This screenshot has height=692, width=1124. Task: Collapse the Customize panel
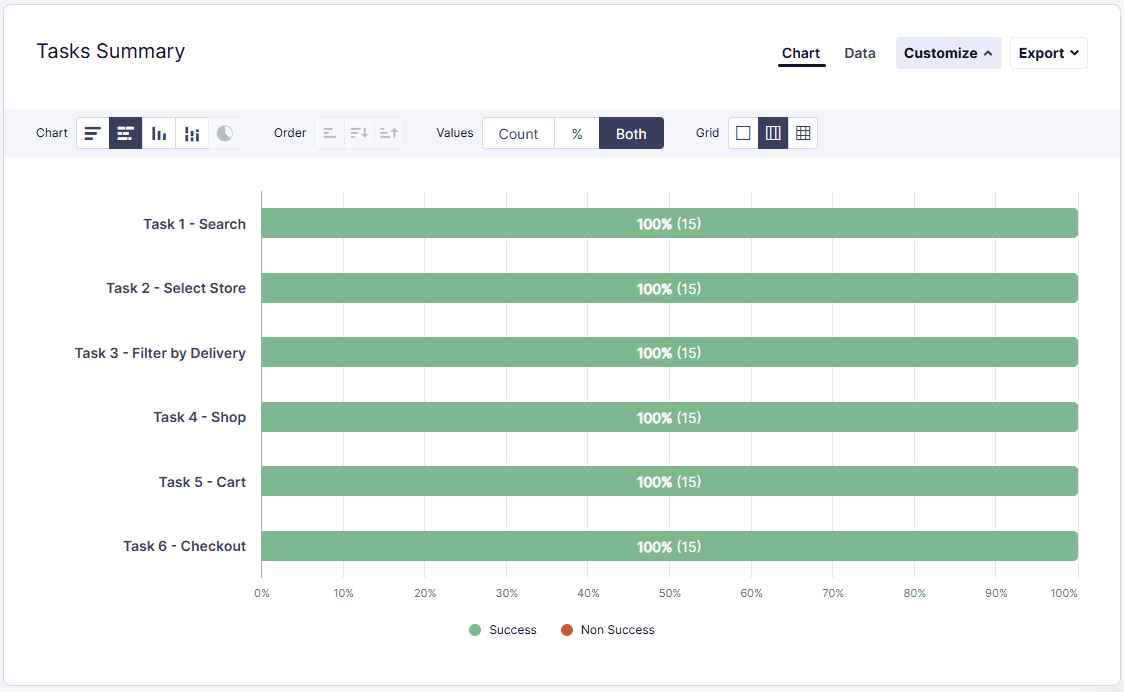click(947, 52)
